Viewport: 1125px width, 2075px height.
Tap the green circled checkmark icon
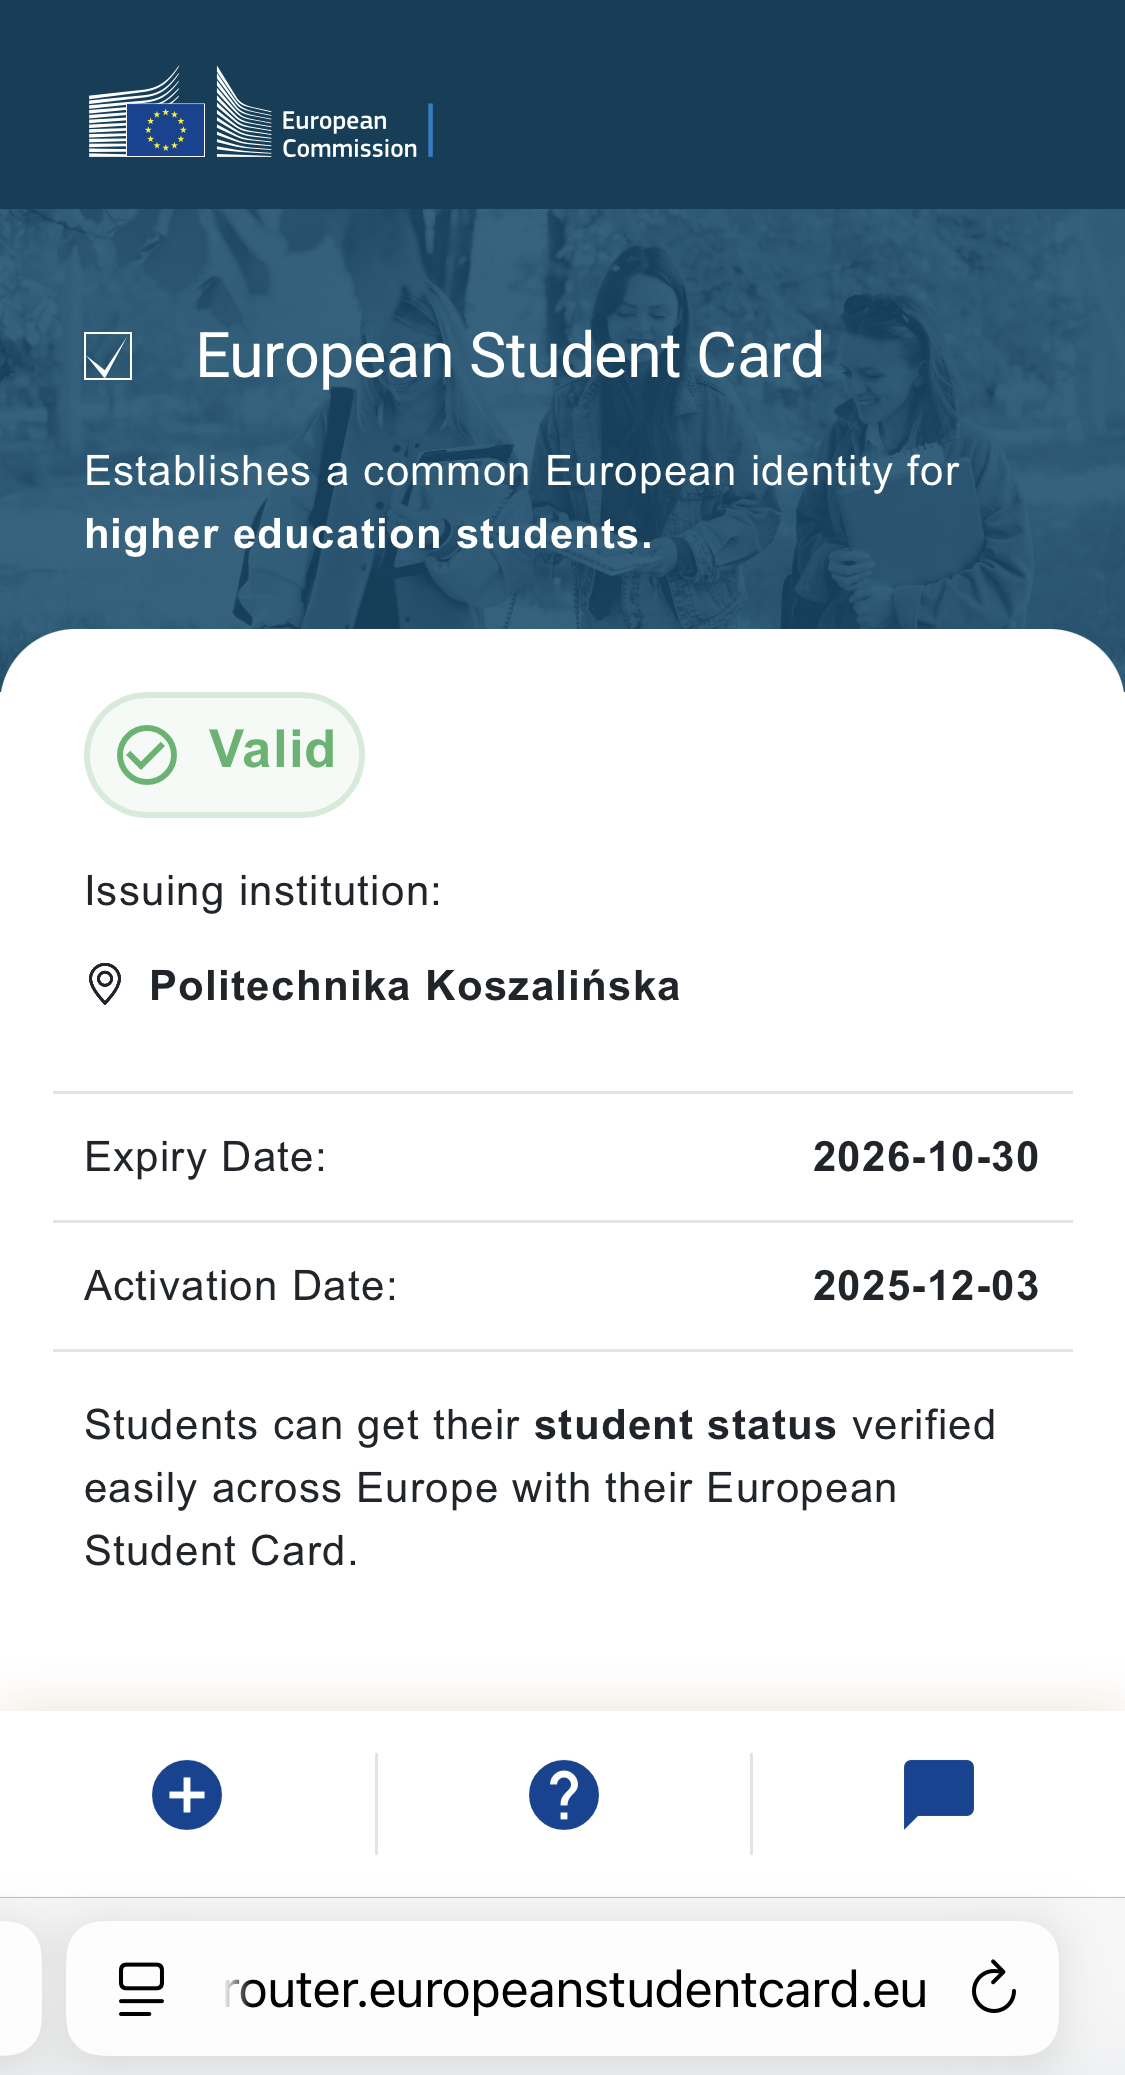tap(147, 754)
